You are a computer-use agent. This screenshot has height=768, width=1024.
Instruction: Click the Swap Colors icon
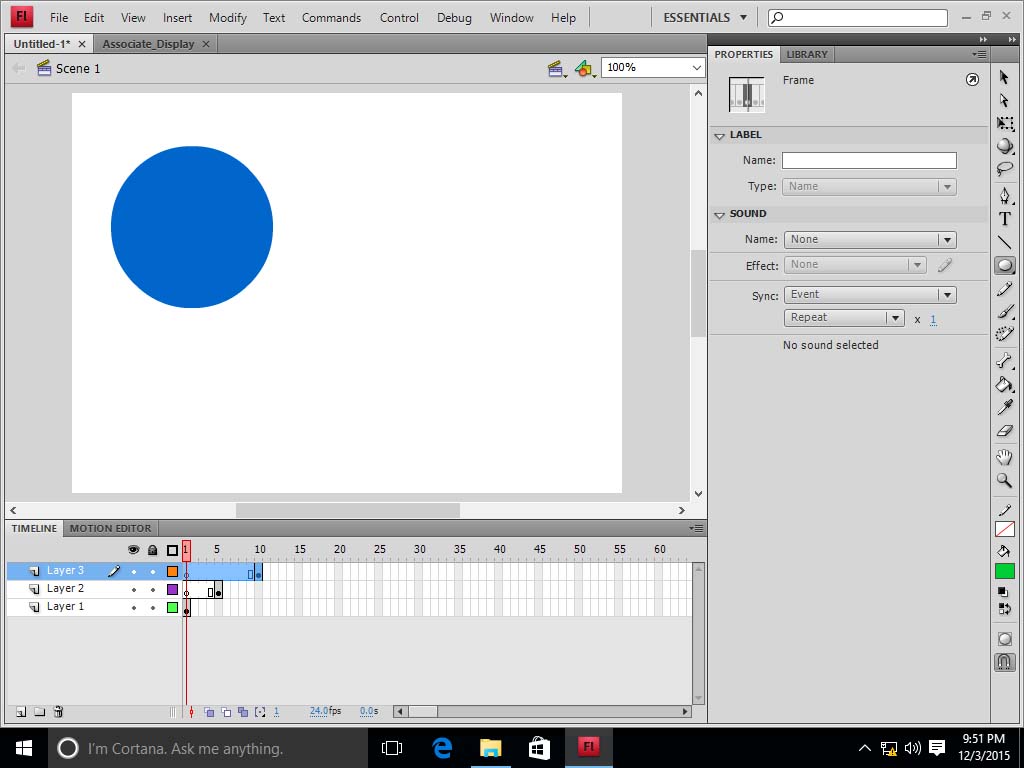click(x=1004, y=609)
